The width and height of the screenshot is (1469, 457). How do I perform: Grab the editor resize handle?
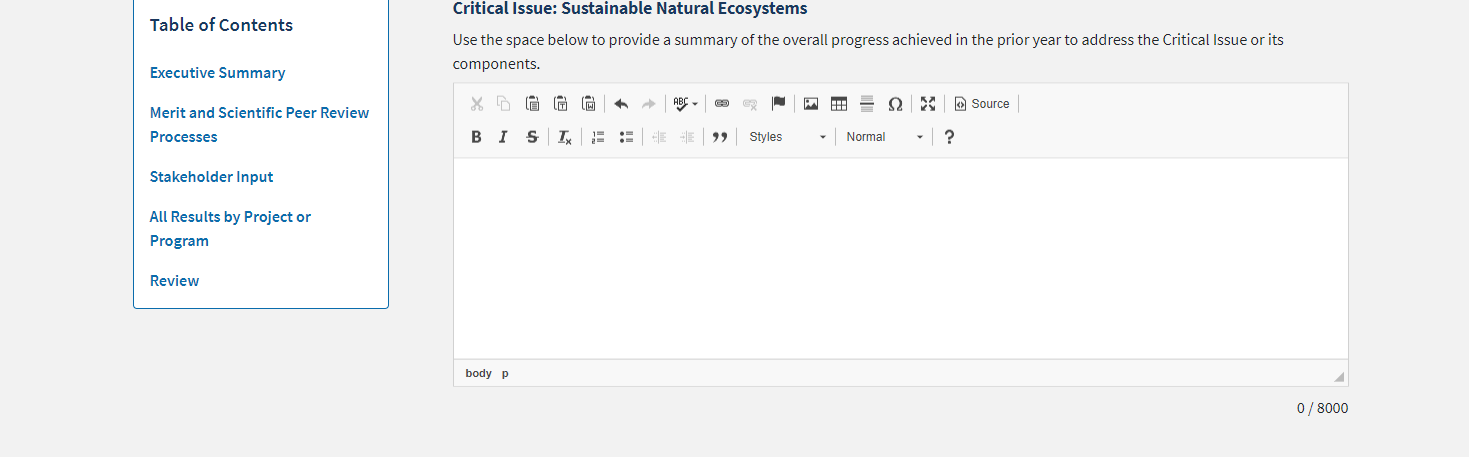point(1339,377)
